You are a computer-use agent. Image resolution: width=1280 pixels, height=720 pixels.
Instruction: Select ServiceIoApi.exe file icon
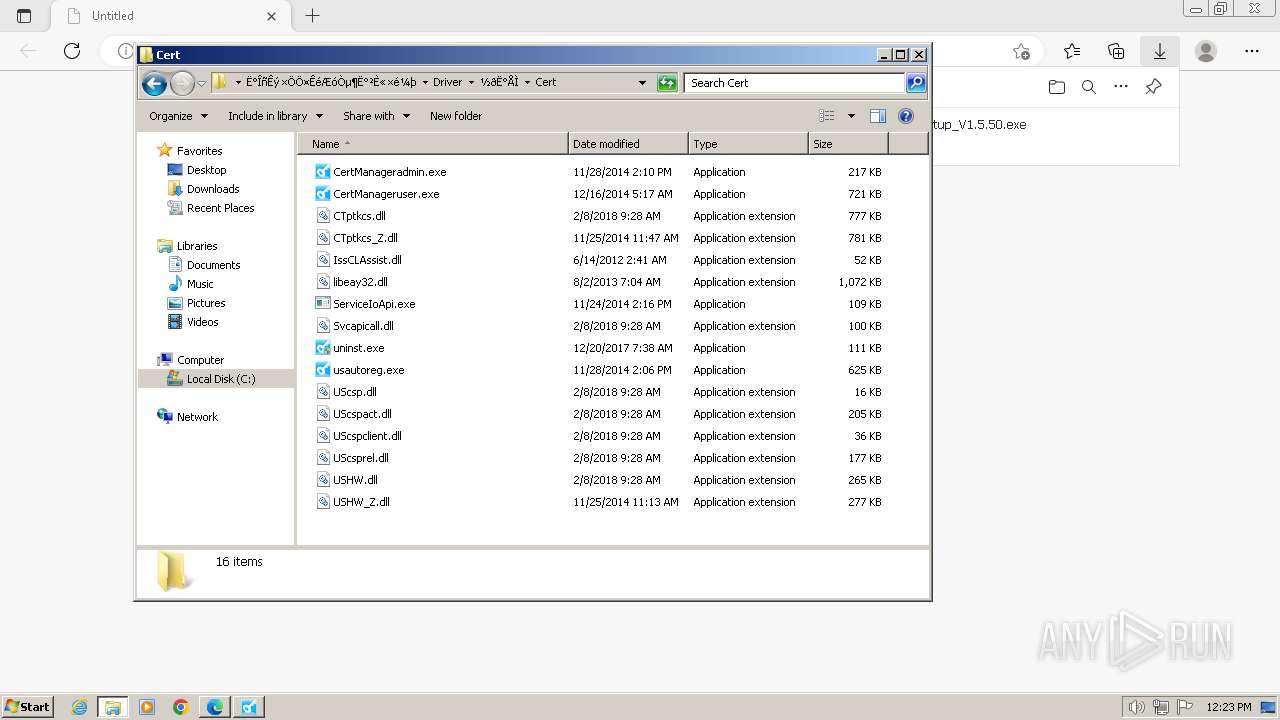pos(322,304)
